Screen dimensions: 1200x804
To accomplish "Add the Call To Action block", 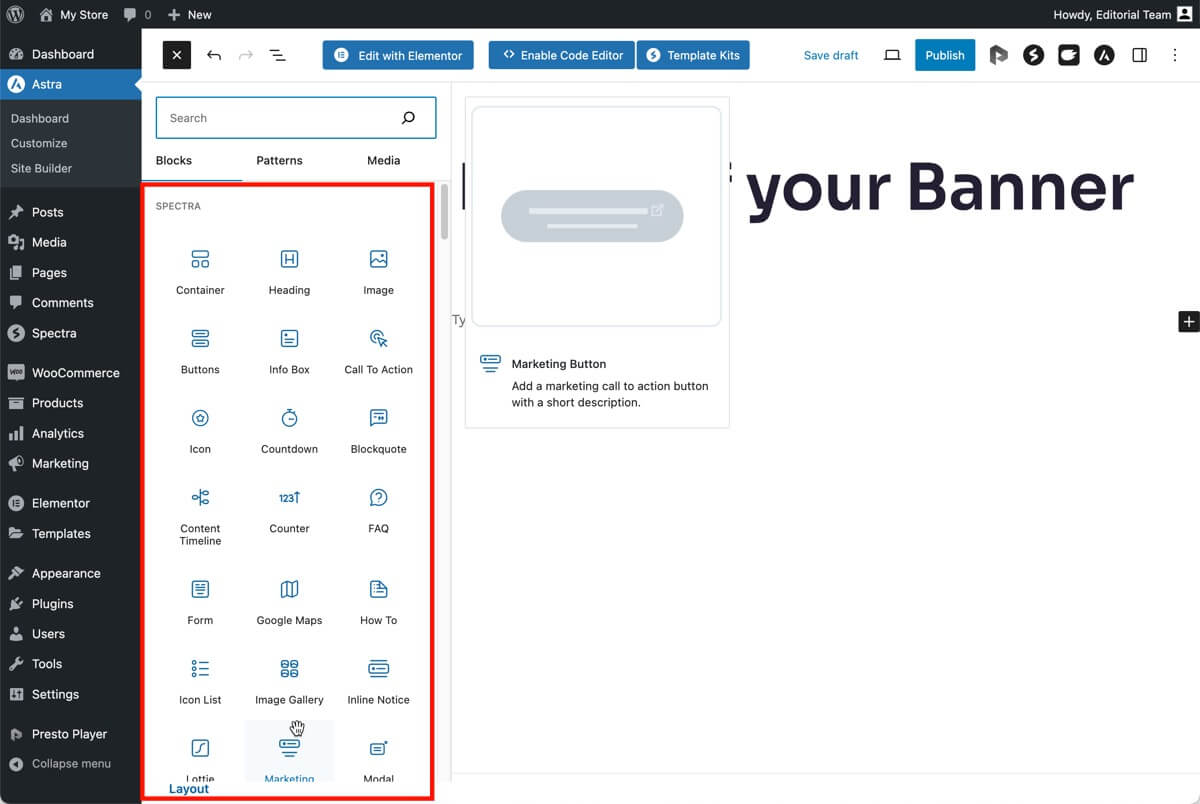I will (378, 351).
